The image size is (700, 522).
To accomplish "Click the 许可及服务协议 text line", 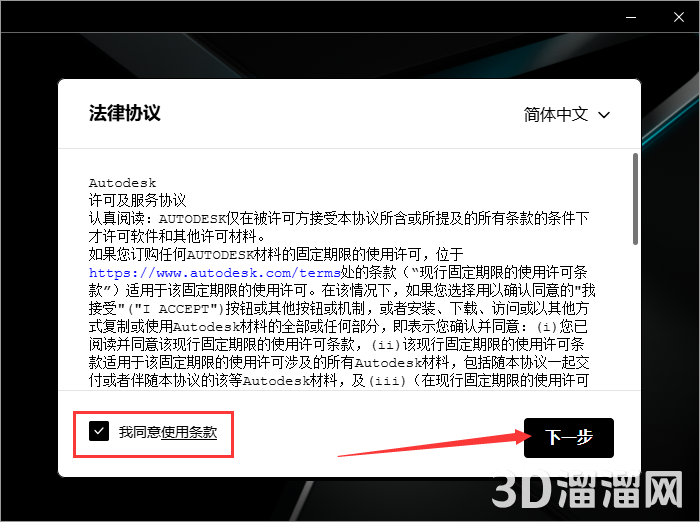I will coord(138,200).
